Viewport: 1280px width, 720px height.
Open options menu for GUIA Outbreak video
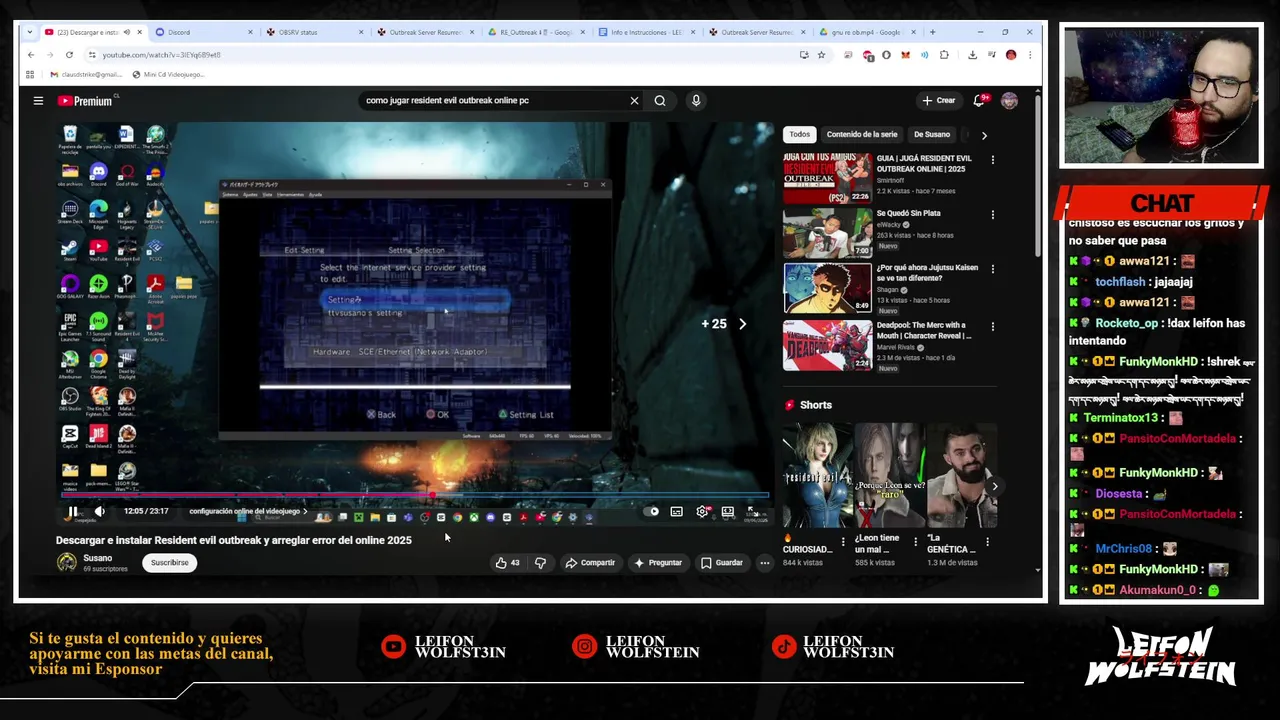tap(993, 160)
